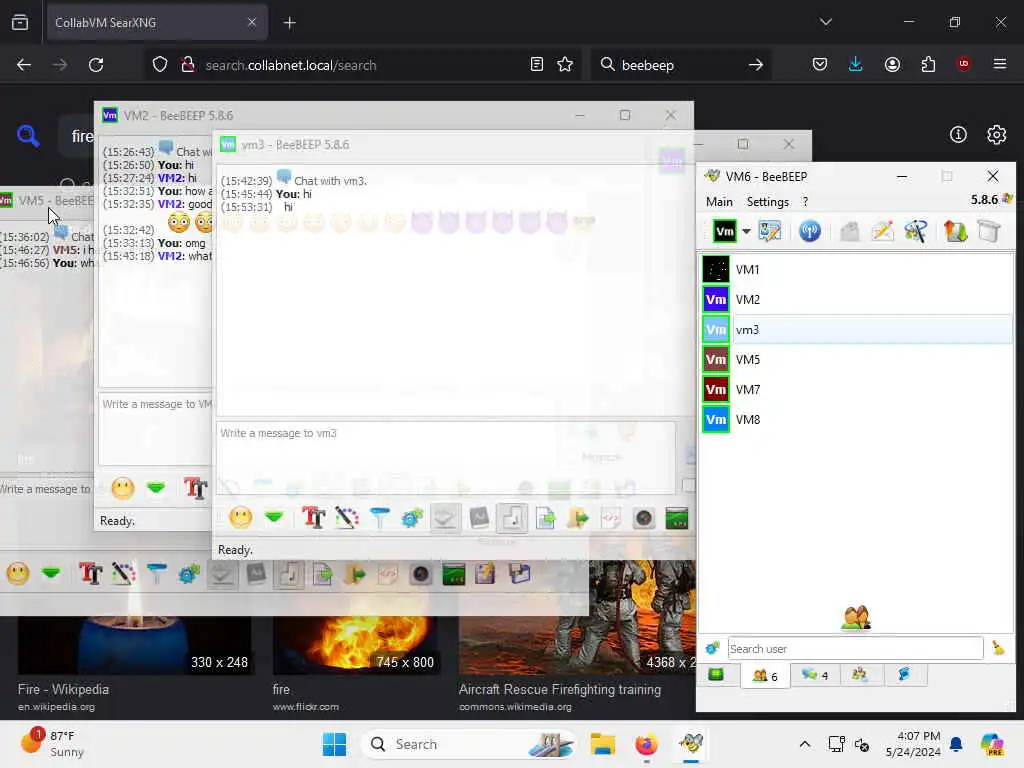Select user vm3 in the user list
Screen dimensions: 1024x768
pyautogui.click(x=856, y=330)
